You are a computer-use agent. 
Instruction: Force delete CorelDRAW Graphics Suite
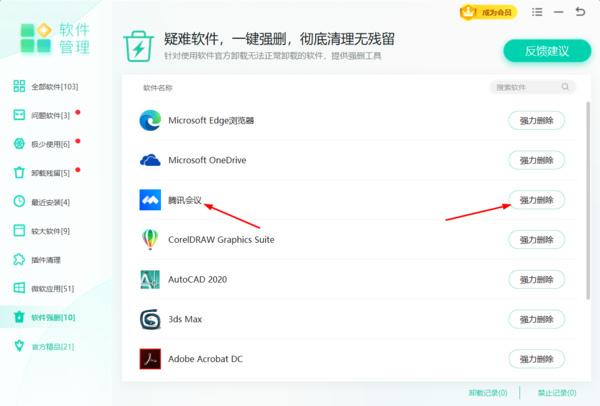536,240
